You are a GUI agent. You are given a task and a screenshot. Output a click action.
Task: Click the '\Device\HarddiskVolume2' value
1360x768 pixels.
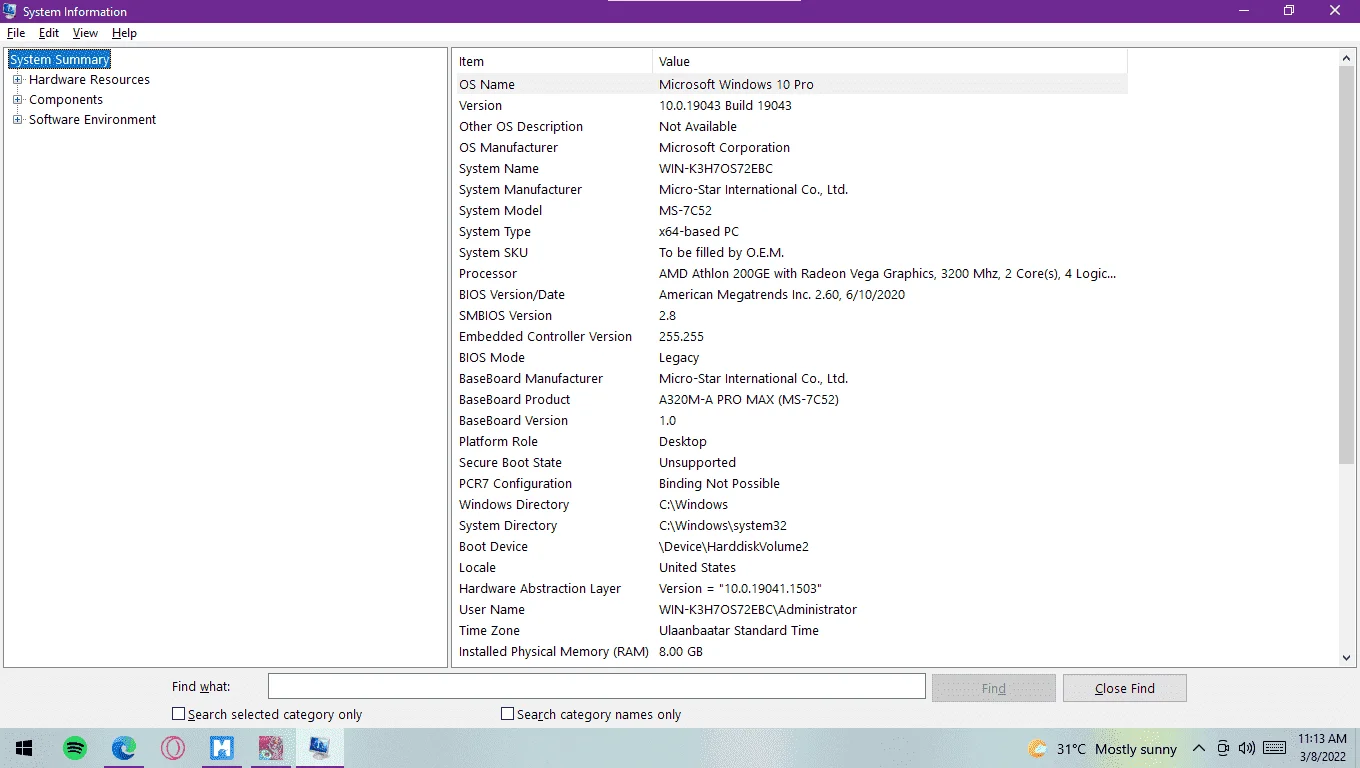pos(734,547)
